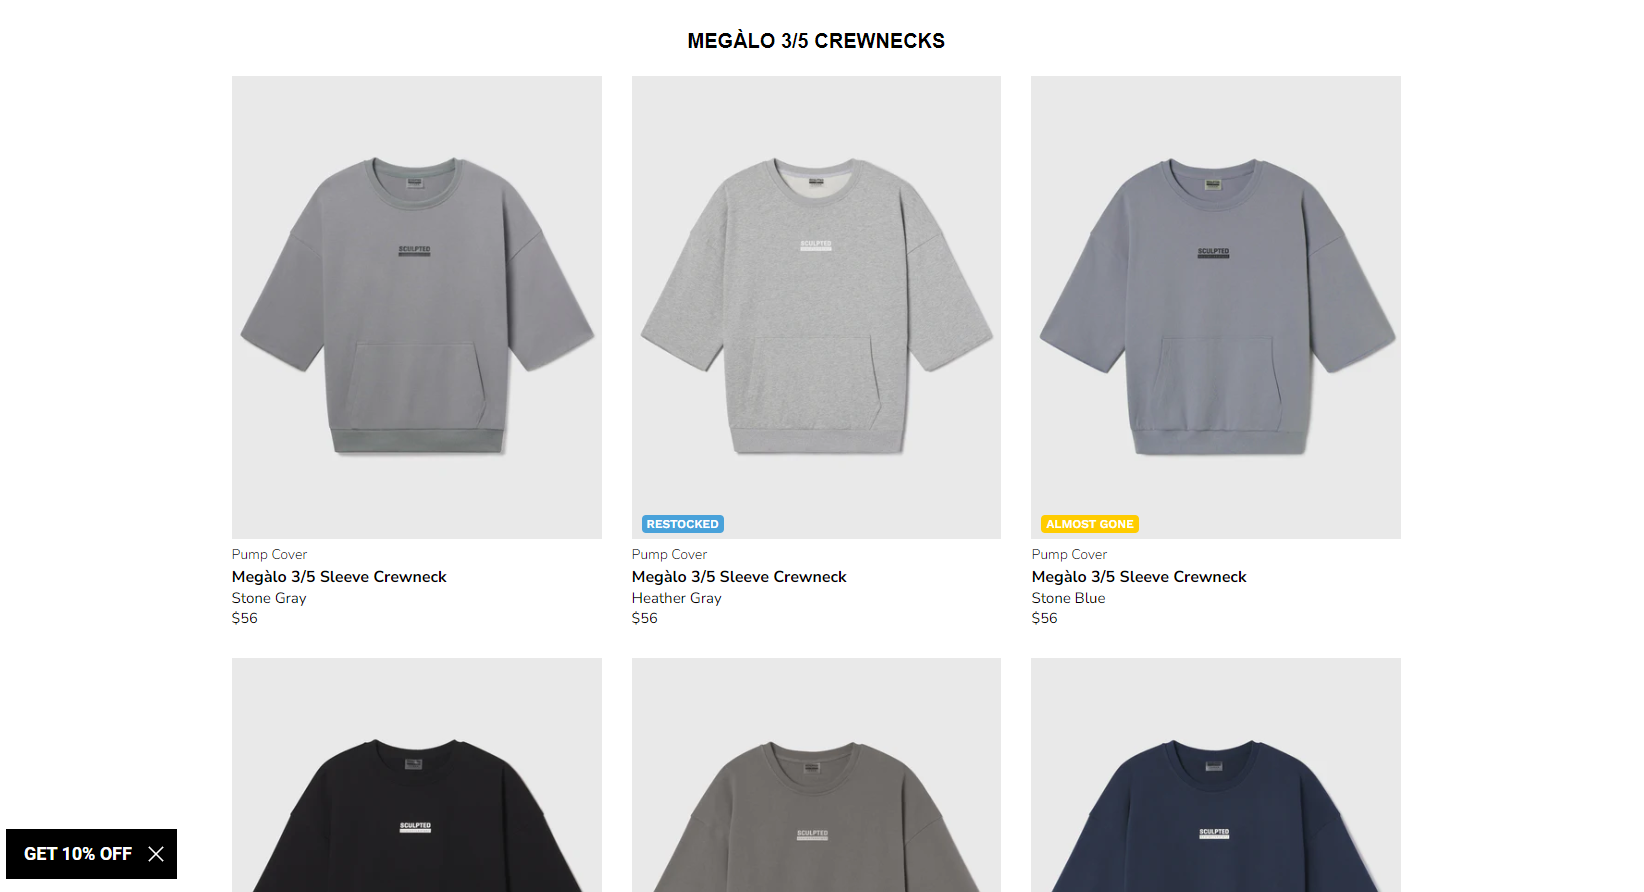
Task: Click the Stone Blue color label
Action: (1069, 598)
